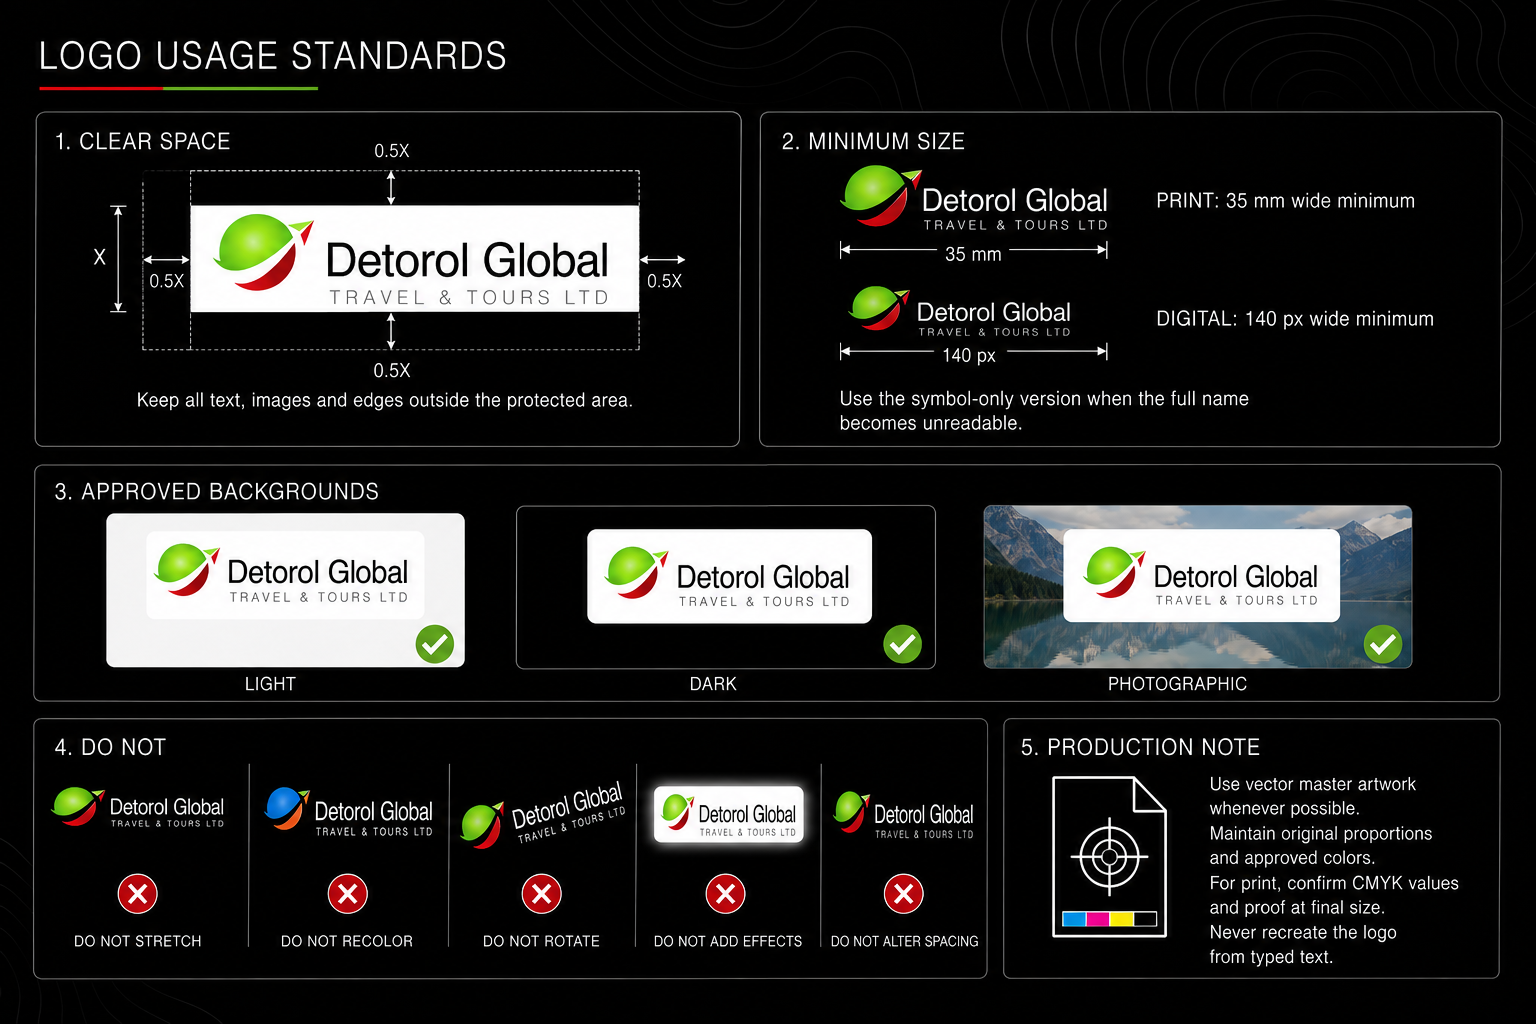The width and height of the screenshot is (1536, 1024).
Task: Pick the globe symbol on the DARK background logo
Action: pos(636,573)
